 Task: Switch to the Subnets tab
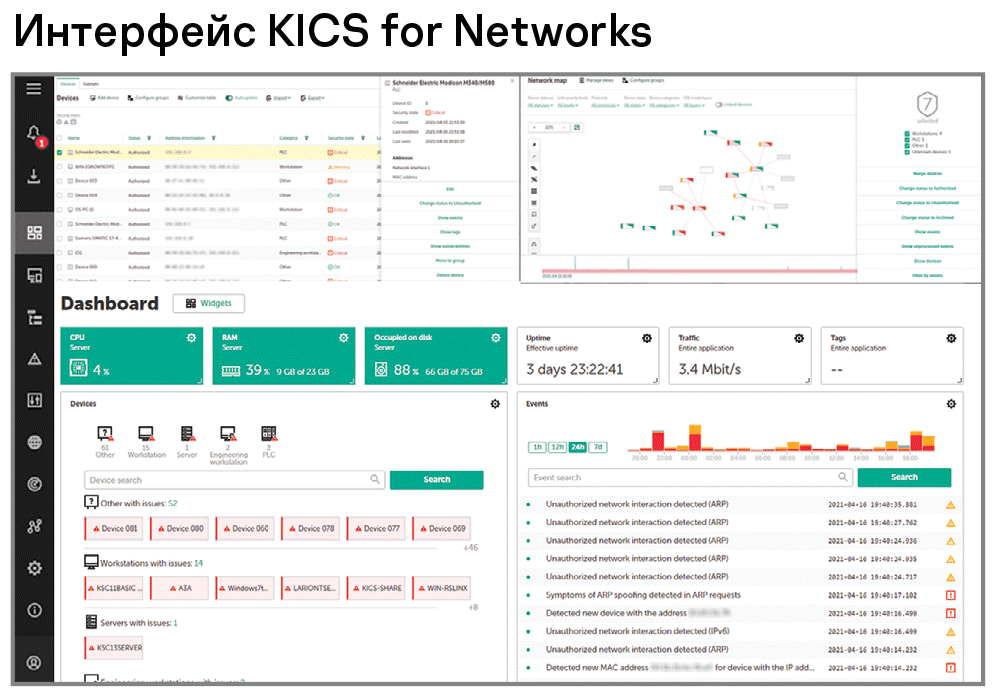90,84
